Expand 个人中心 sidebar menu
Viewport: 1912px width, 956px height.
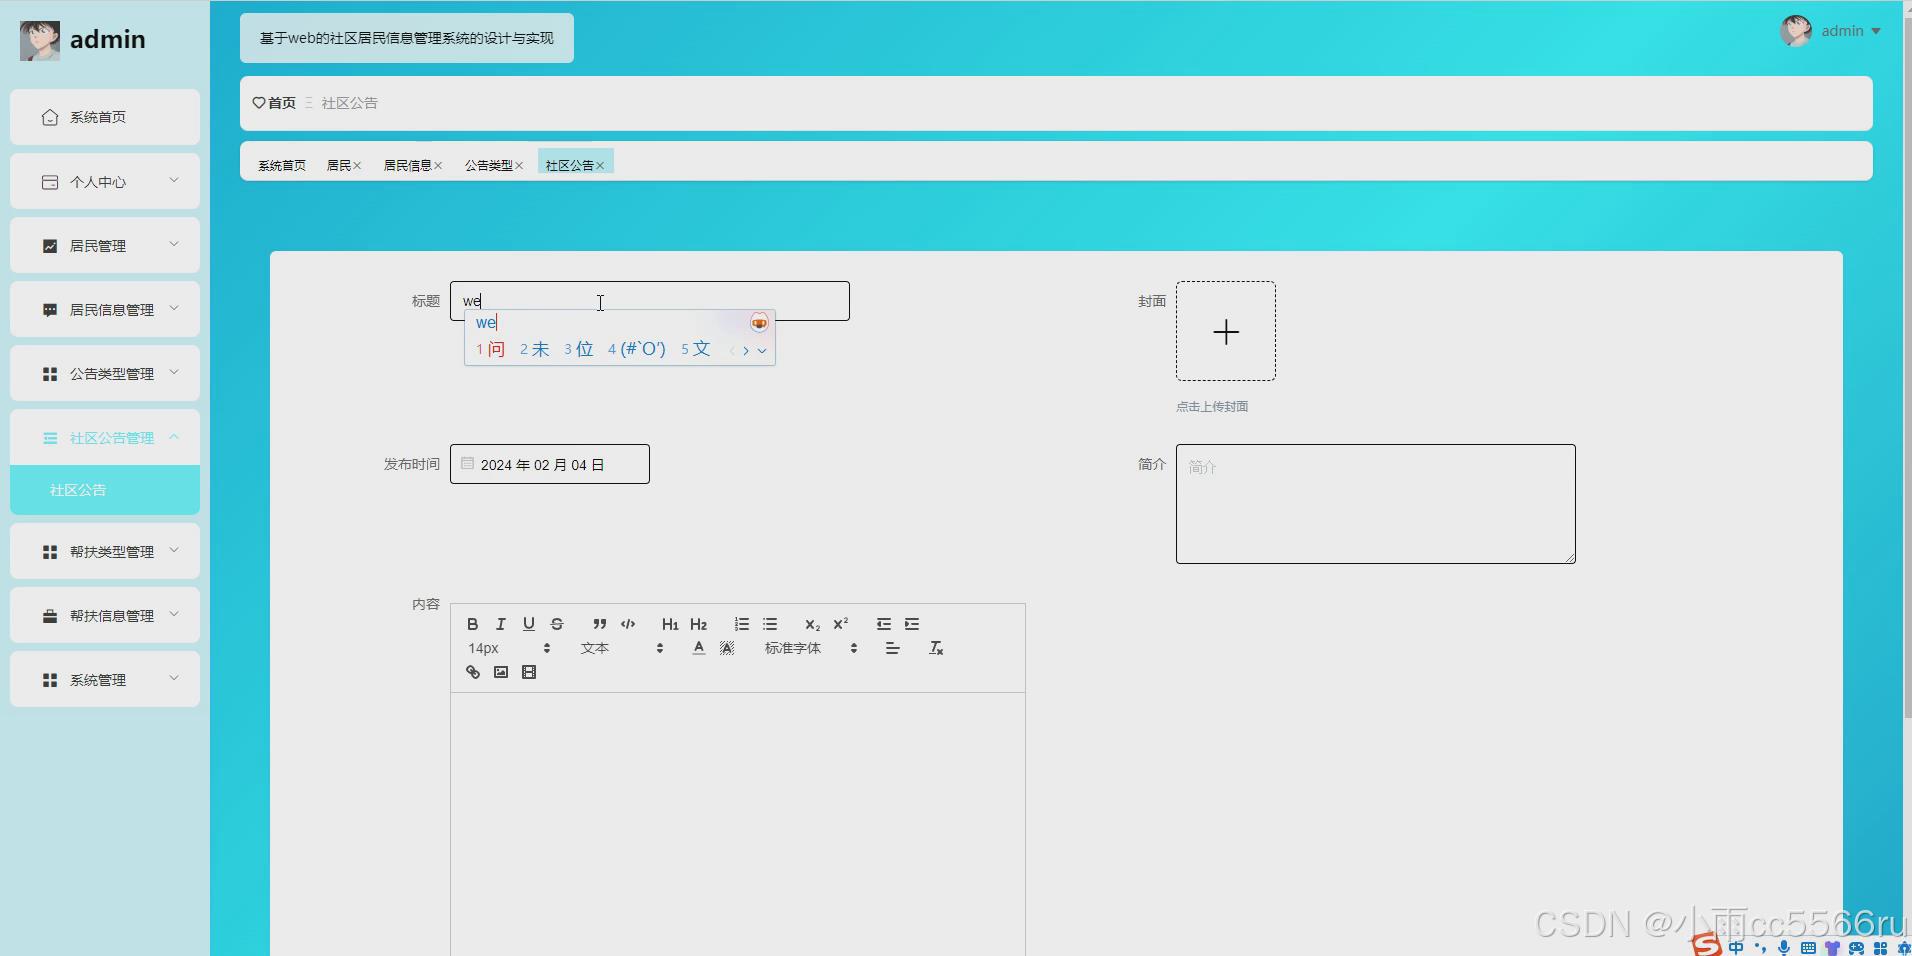[105, 181]
